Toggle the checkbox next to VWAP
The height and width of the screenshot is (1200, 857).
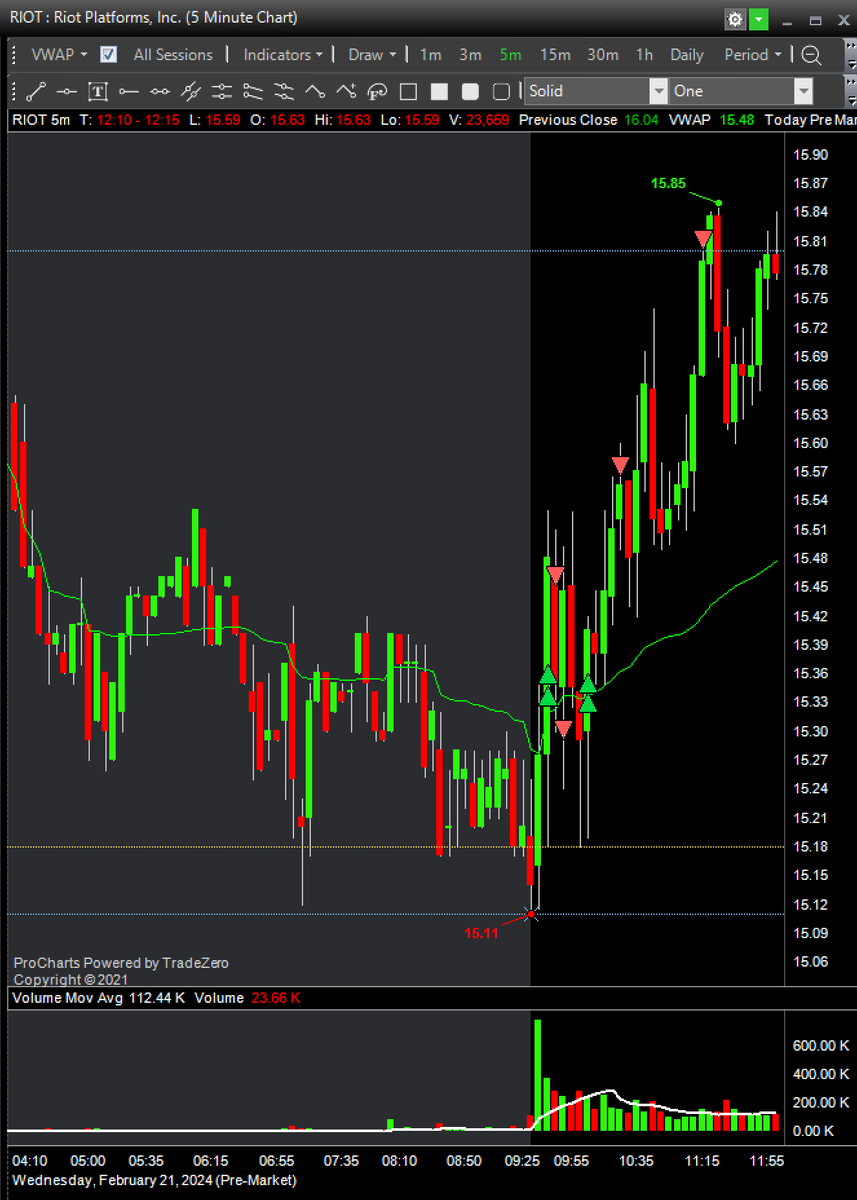click(107, 55)
